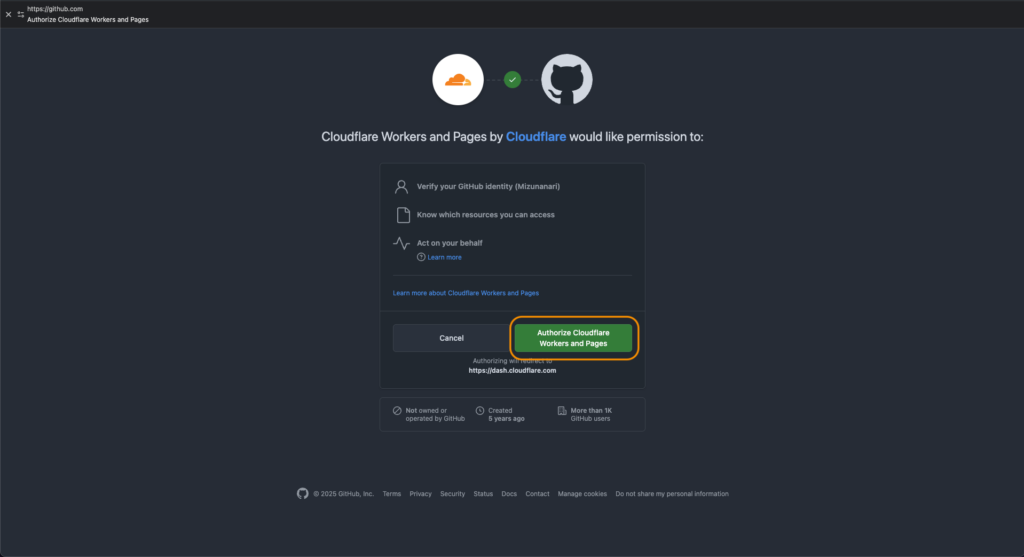The image size is (1024, 557).
Task: Click the question mark icon next to Learn more
Action: pyautogui.click(x=421, y=257)
